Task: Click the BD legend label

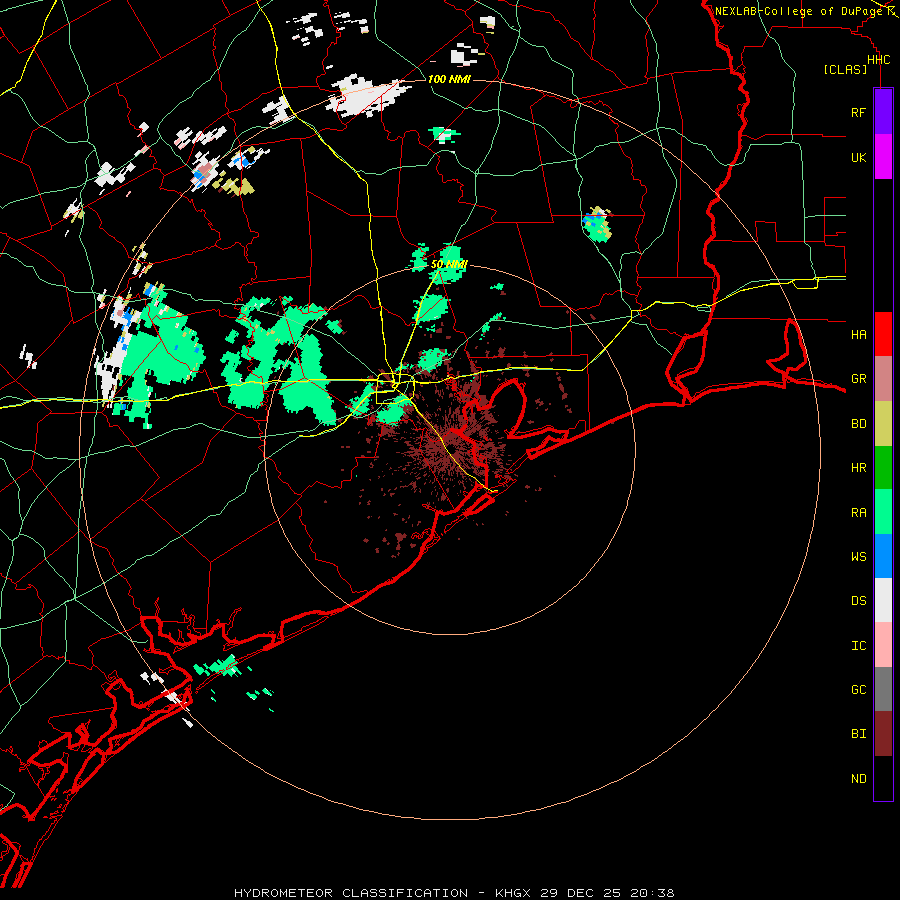Action: coord(858,424)
